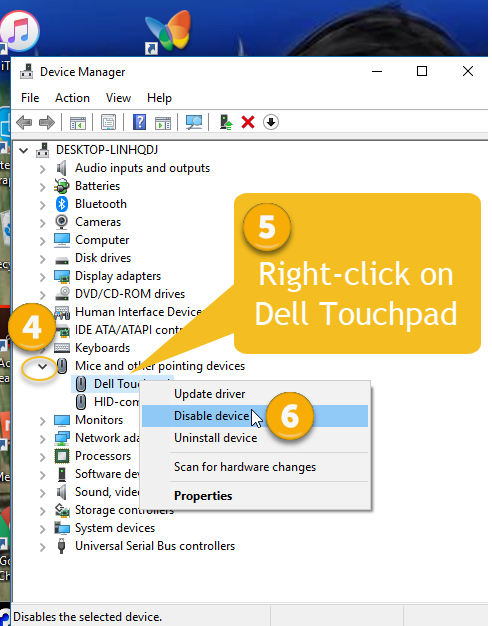The image size is (492, 626).
Task: Click the Disable device down-arrow icon
Action: pos(271,122)
